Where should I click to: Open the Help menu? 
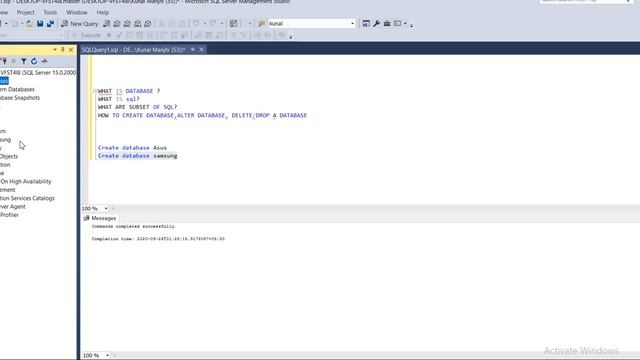point(102,13)
